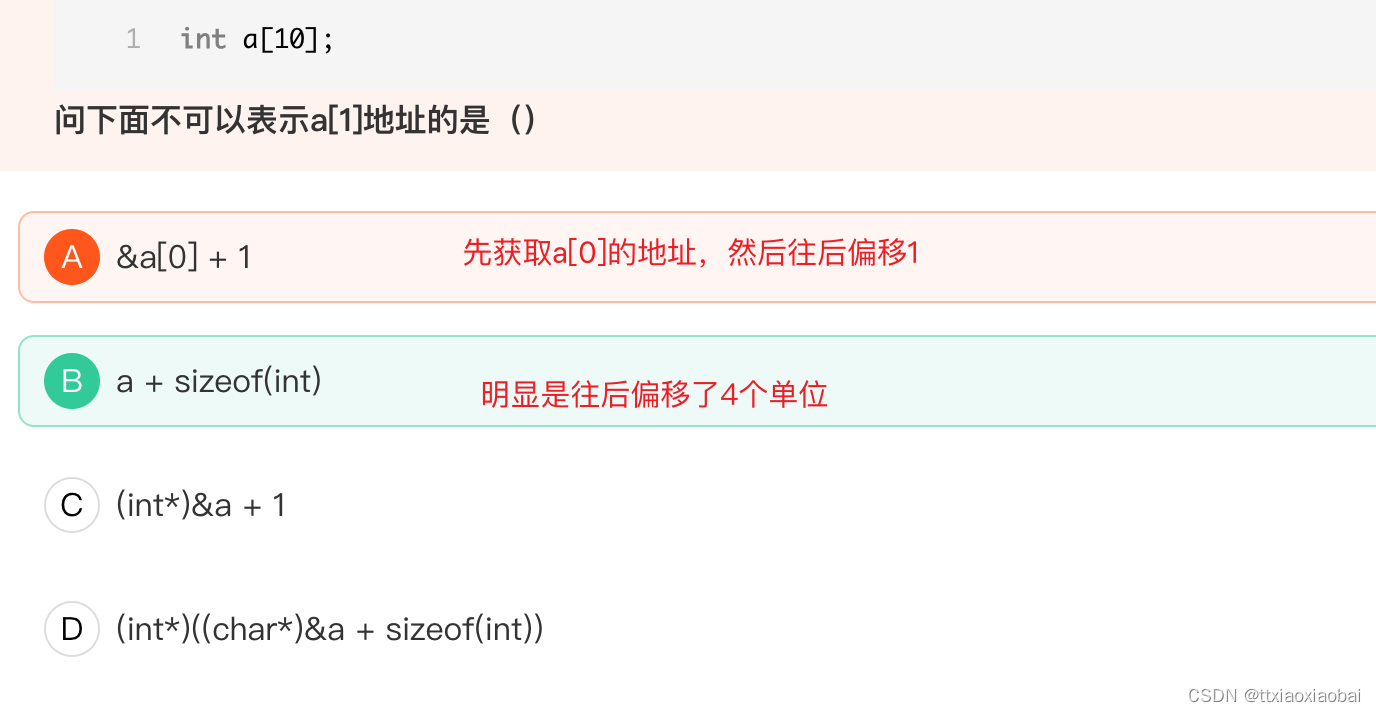Click option D expression with char cast
This screenshot has width=1376, height=712.
[330, 629]
